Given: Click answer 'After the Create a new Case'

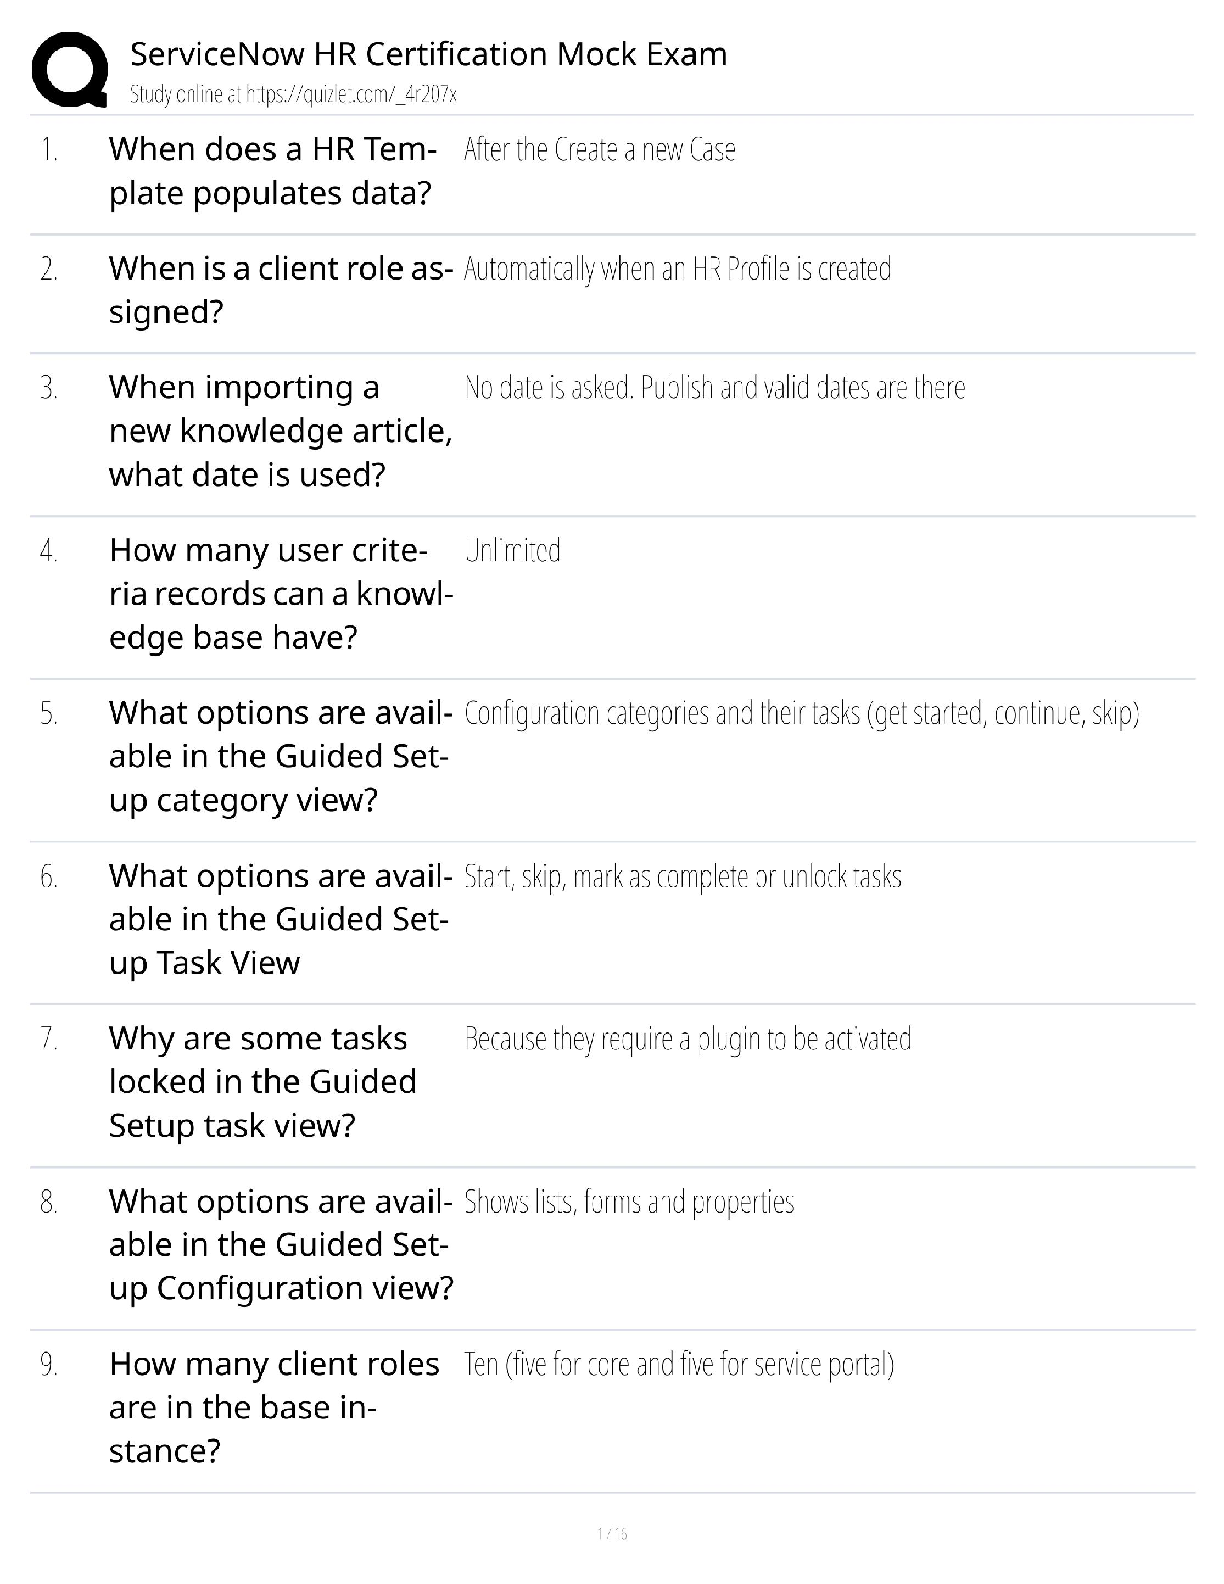Looking at the screenshot, I should (x=600, y=150).
